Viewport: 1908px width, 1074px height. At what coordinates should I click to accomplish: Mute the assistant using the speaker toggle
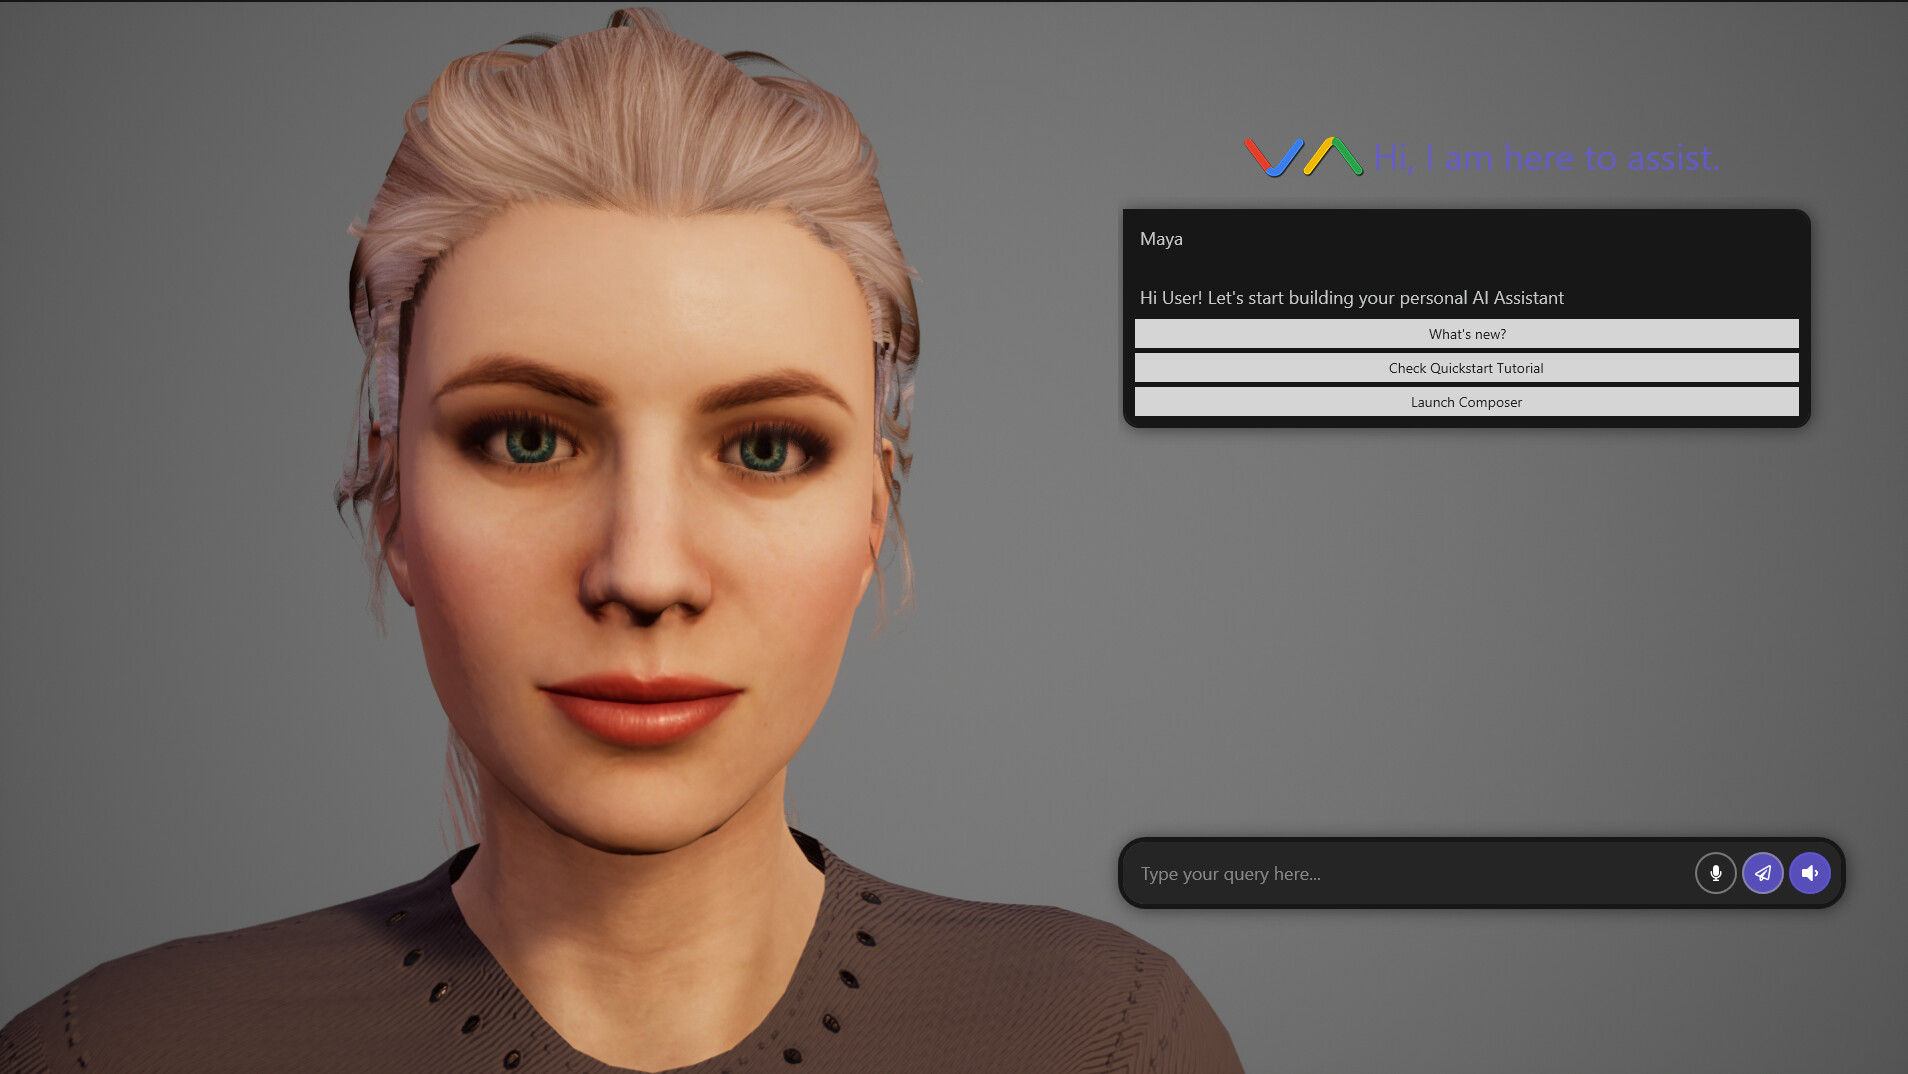pos(1808,873)
